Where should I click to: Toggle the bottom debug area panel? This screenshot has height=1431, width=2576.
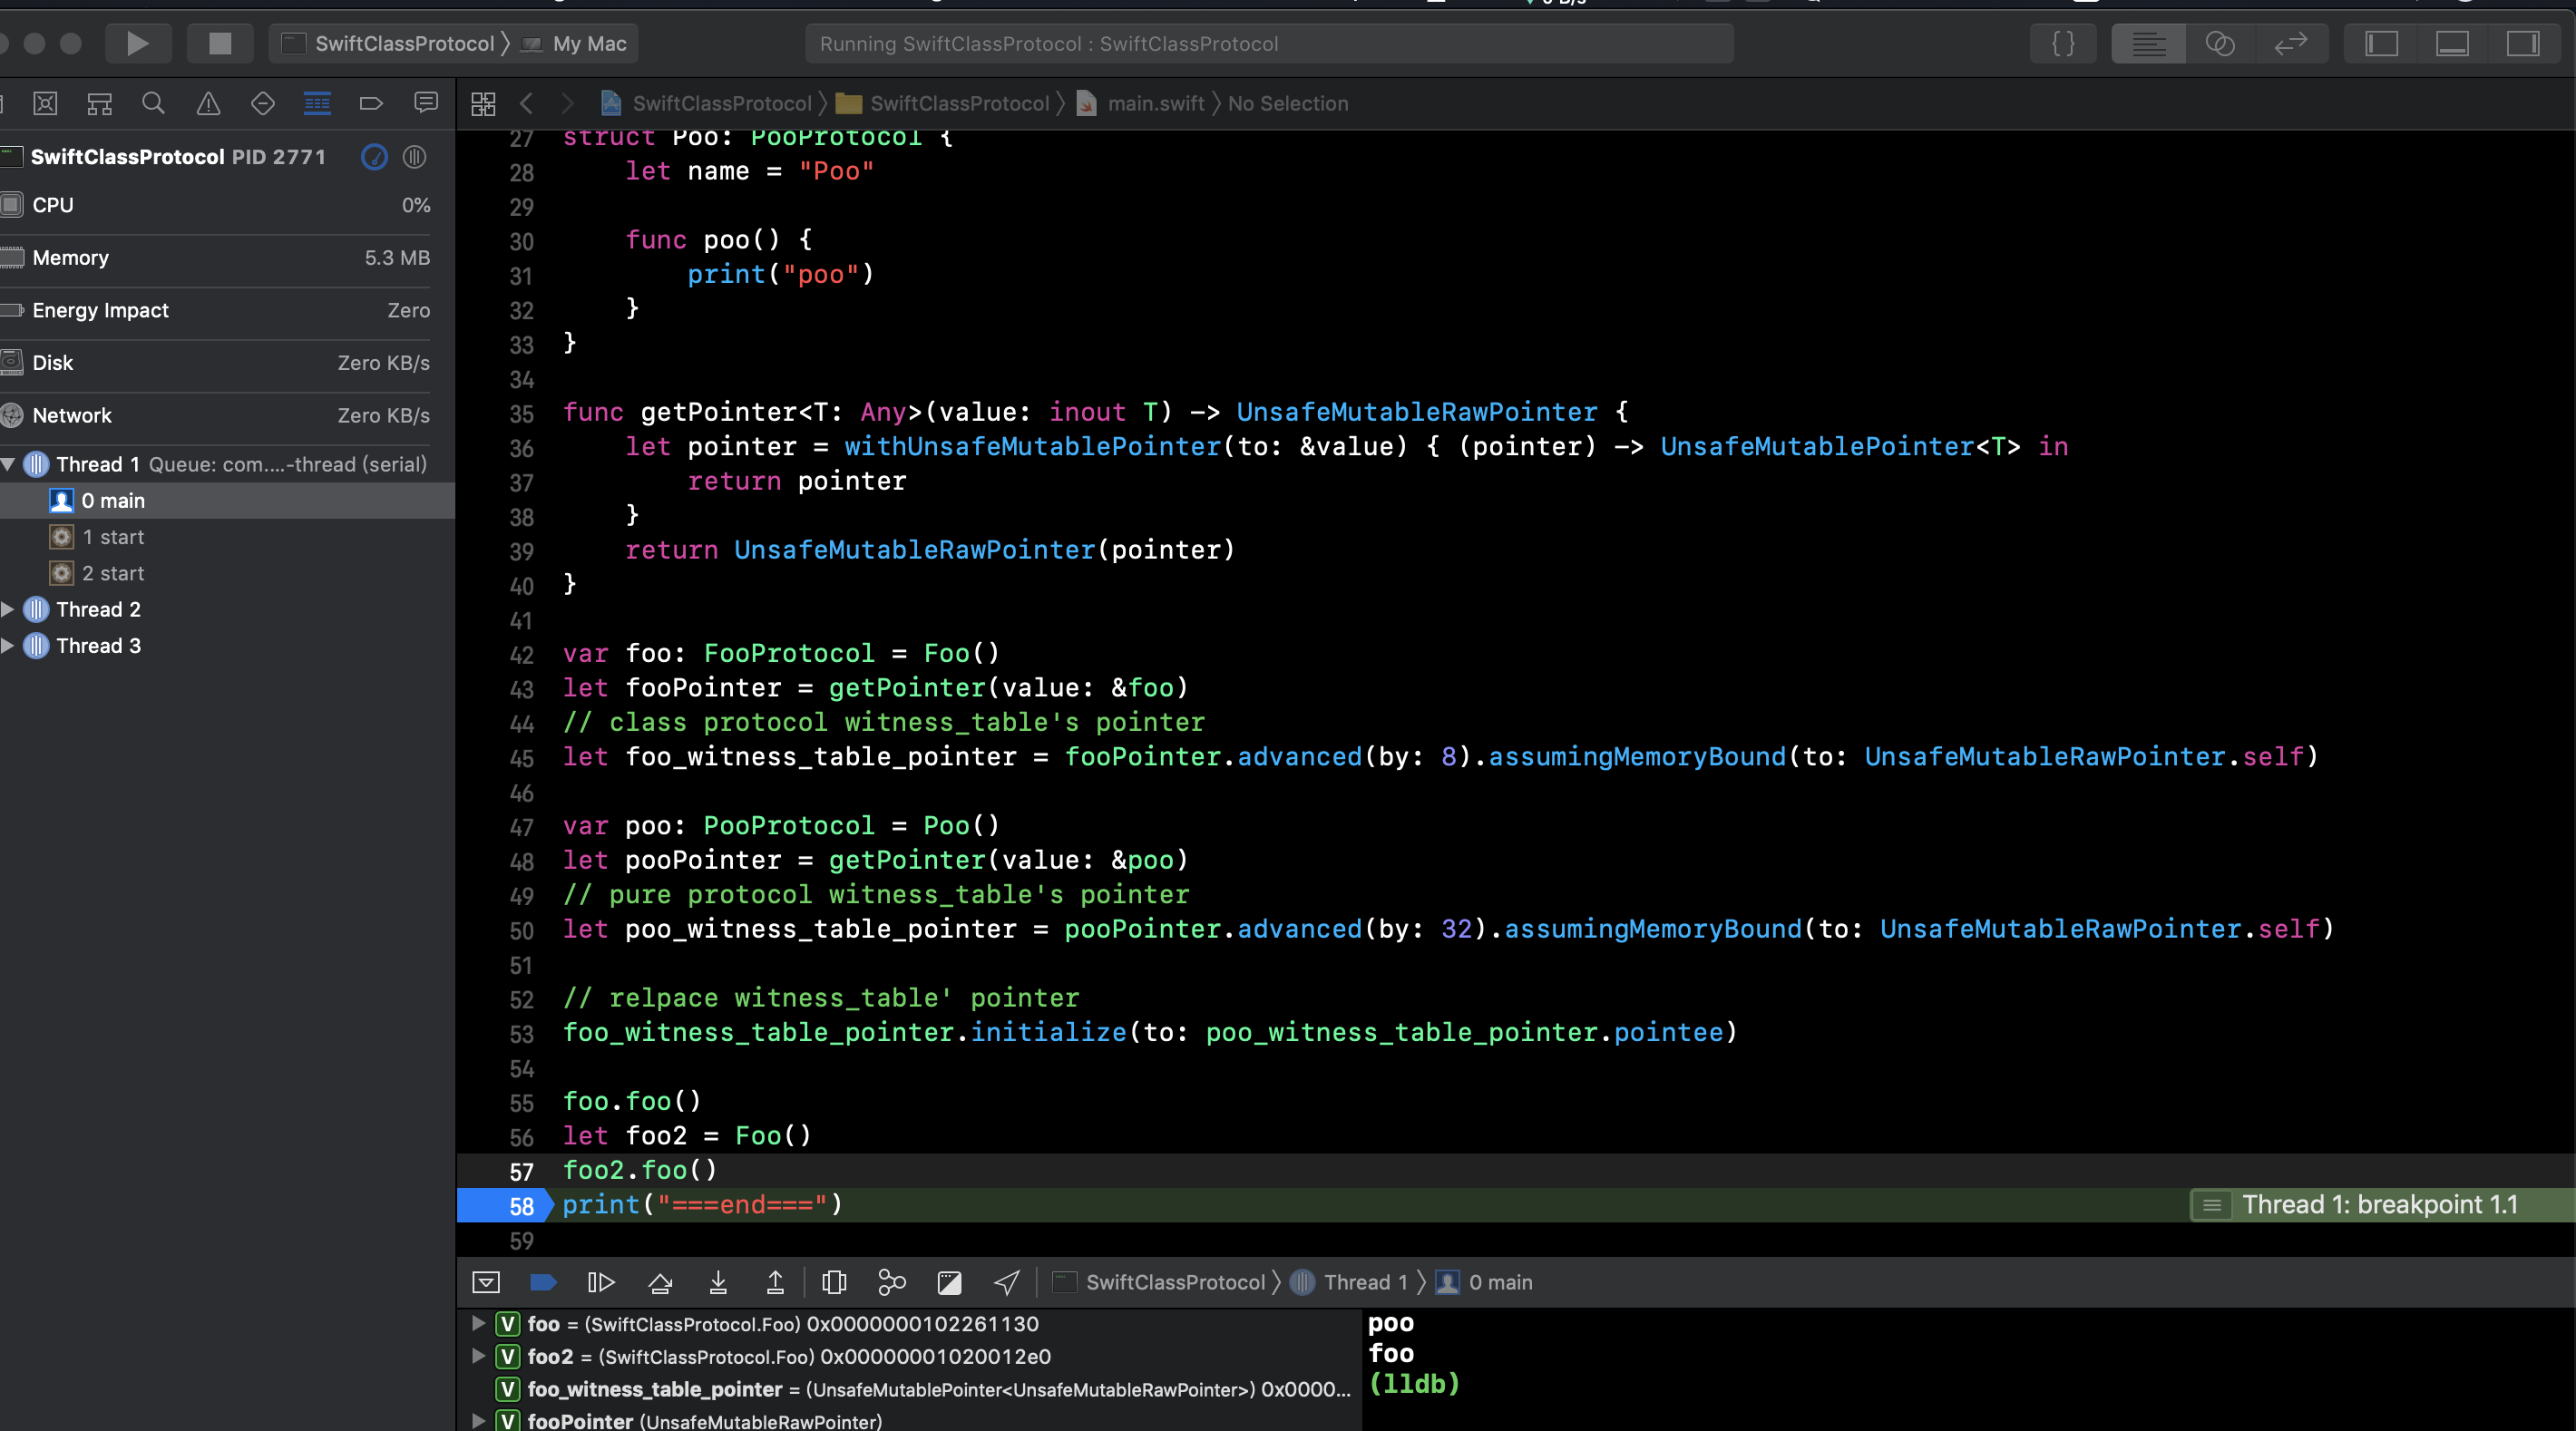tap(2452, 43)
